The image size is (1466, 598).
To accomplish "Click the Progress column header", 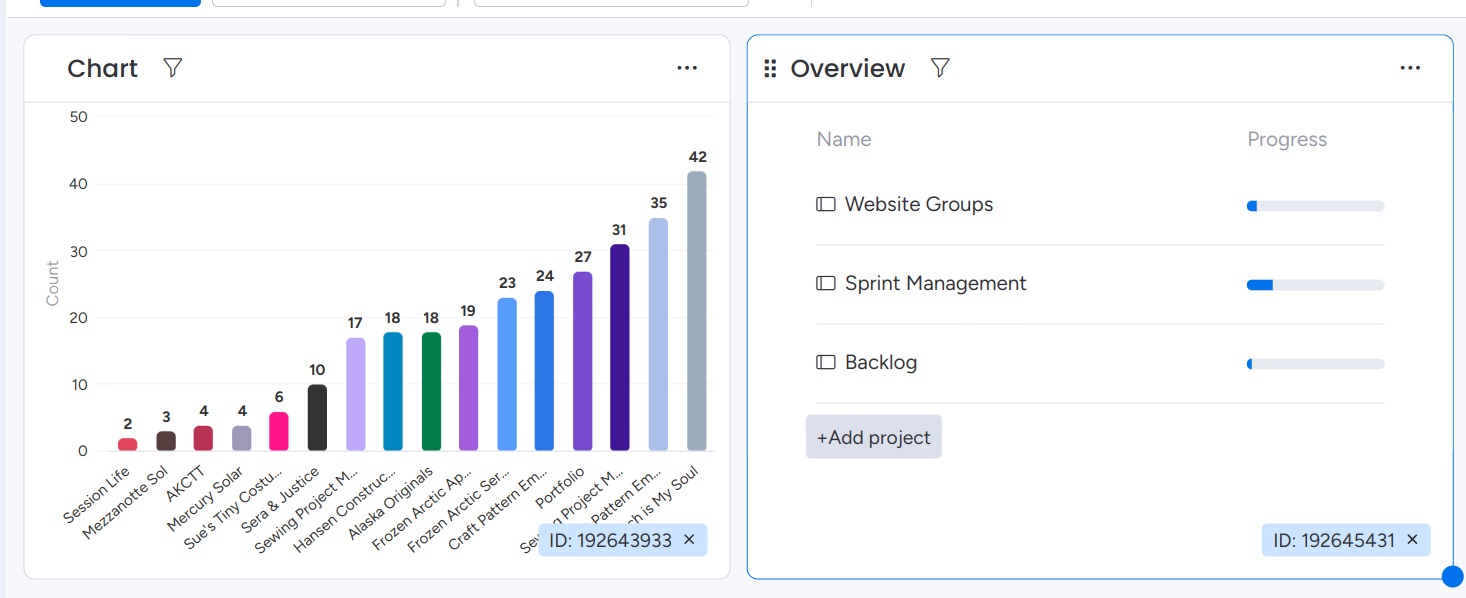I will click(x=1287, y=139).
